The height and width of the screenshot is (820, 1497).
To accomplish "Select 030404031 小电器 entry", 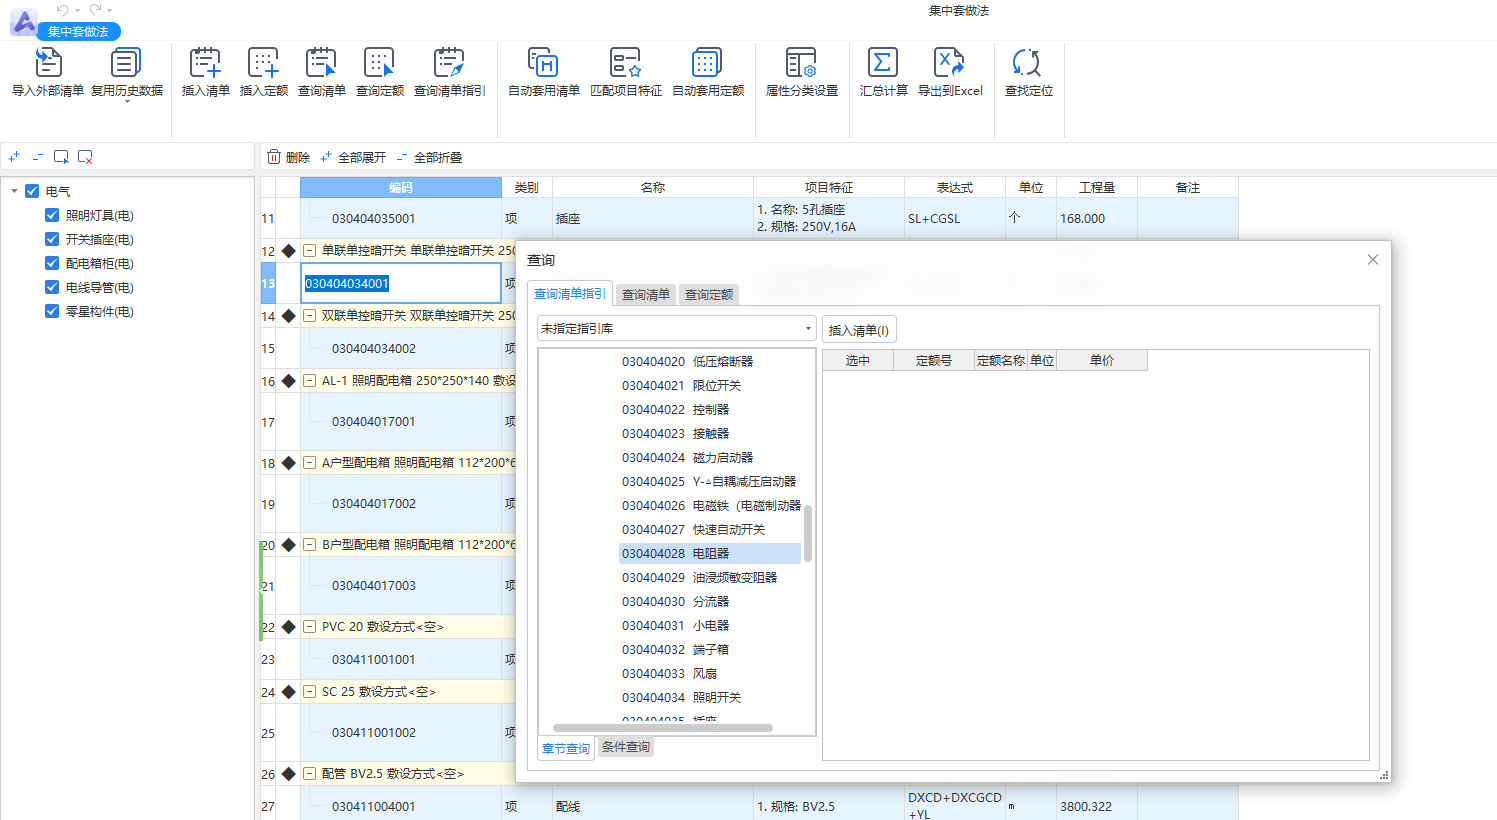I will point(676,625).
